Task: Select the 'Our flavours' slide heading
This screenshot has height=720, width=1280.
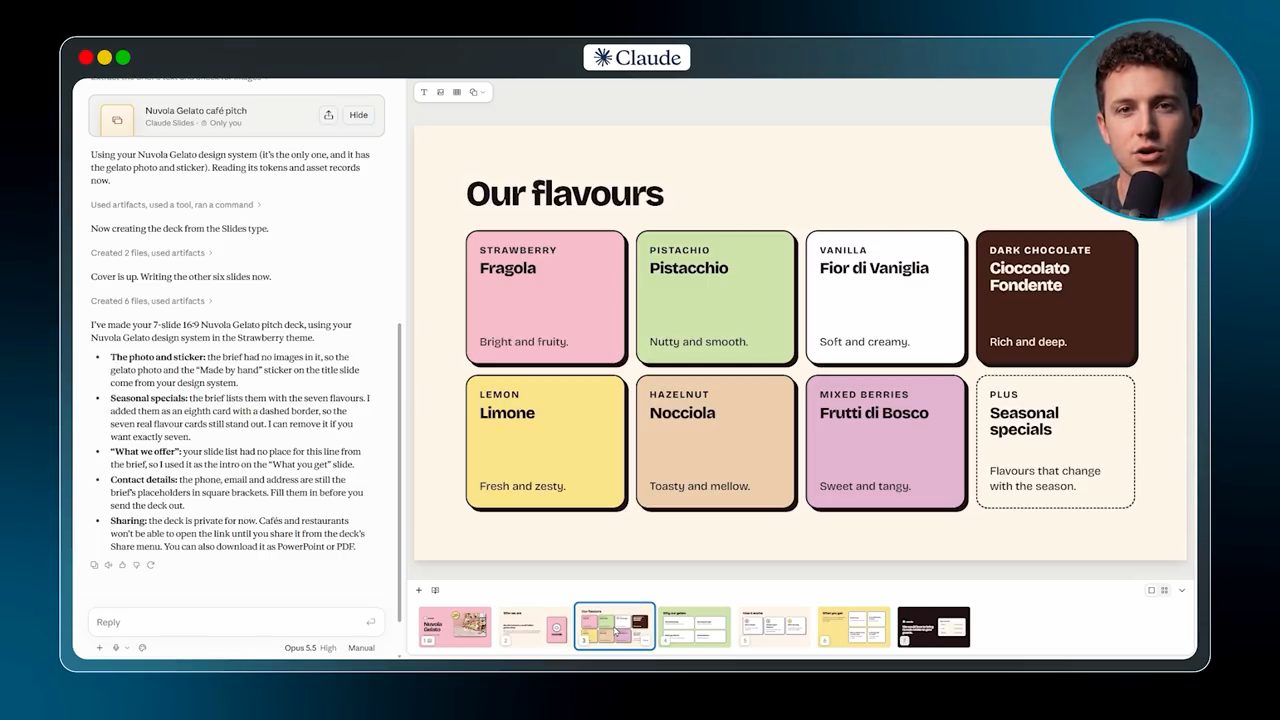Action: tap(565, 193)
